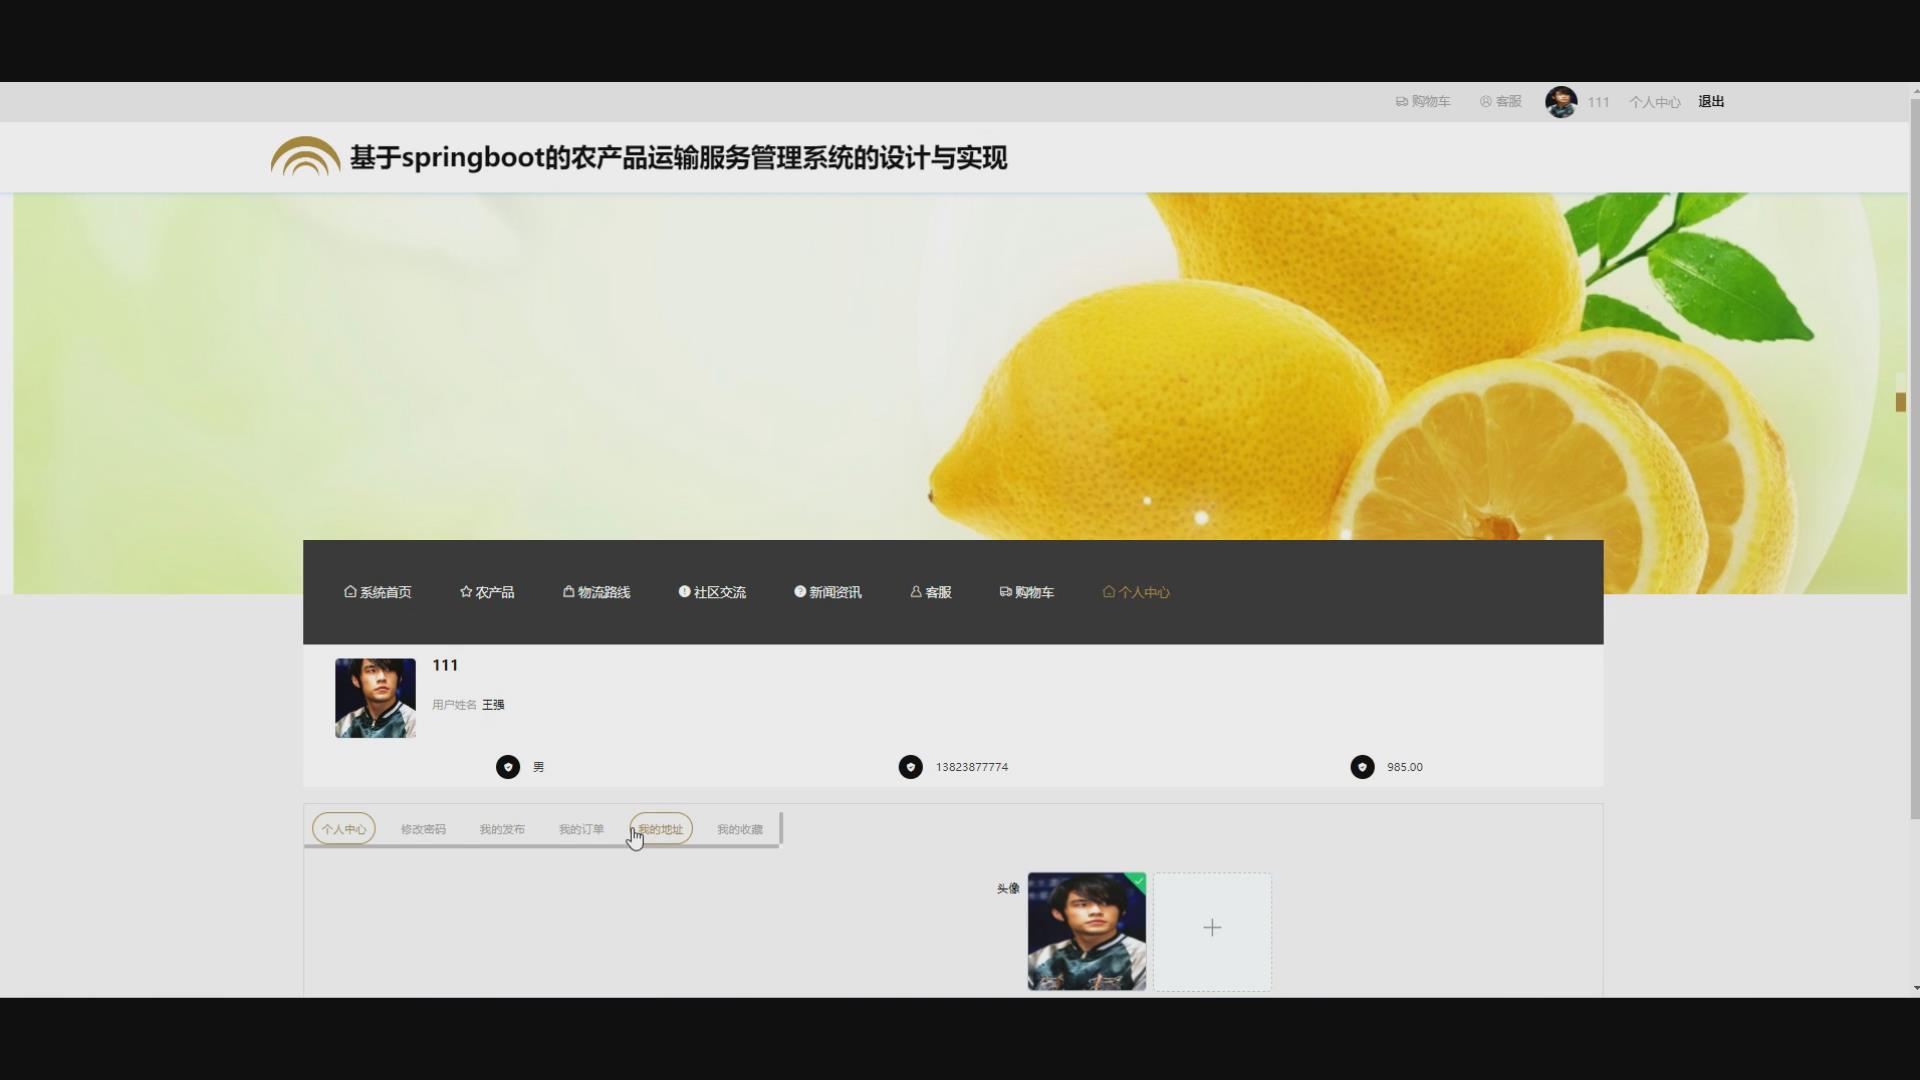Open 新闻资讯 navigation item

click(x=827, y=592)
